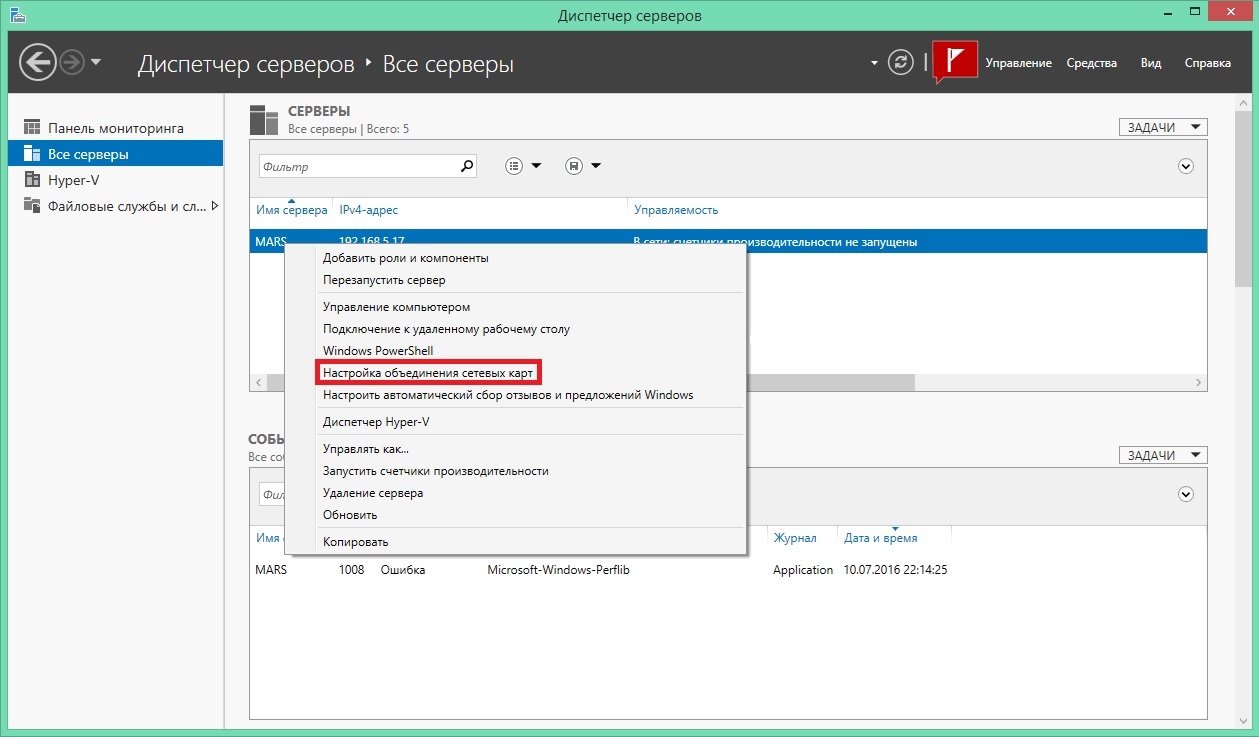Open the Вид menu

[x=1151, y=63]
